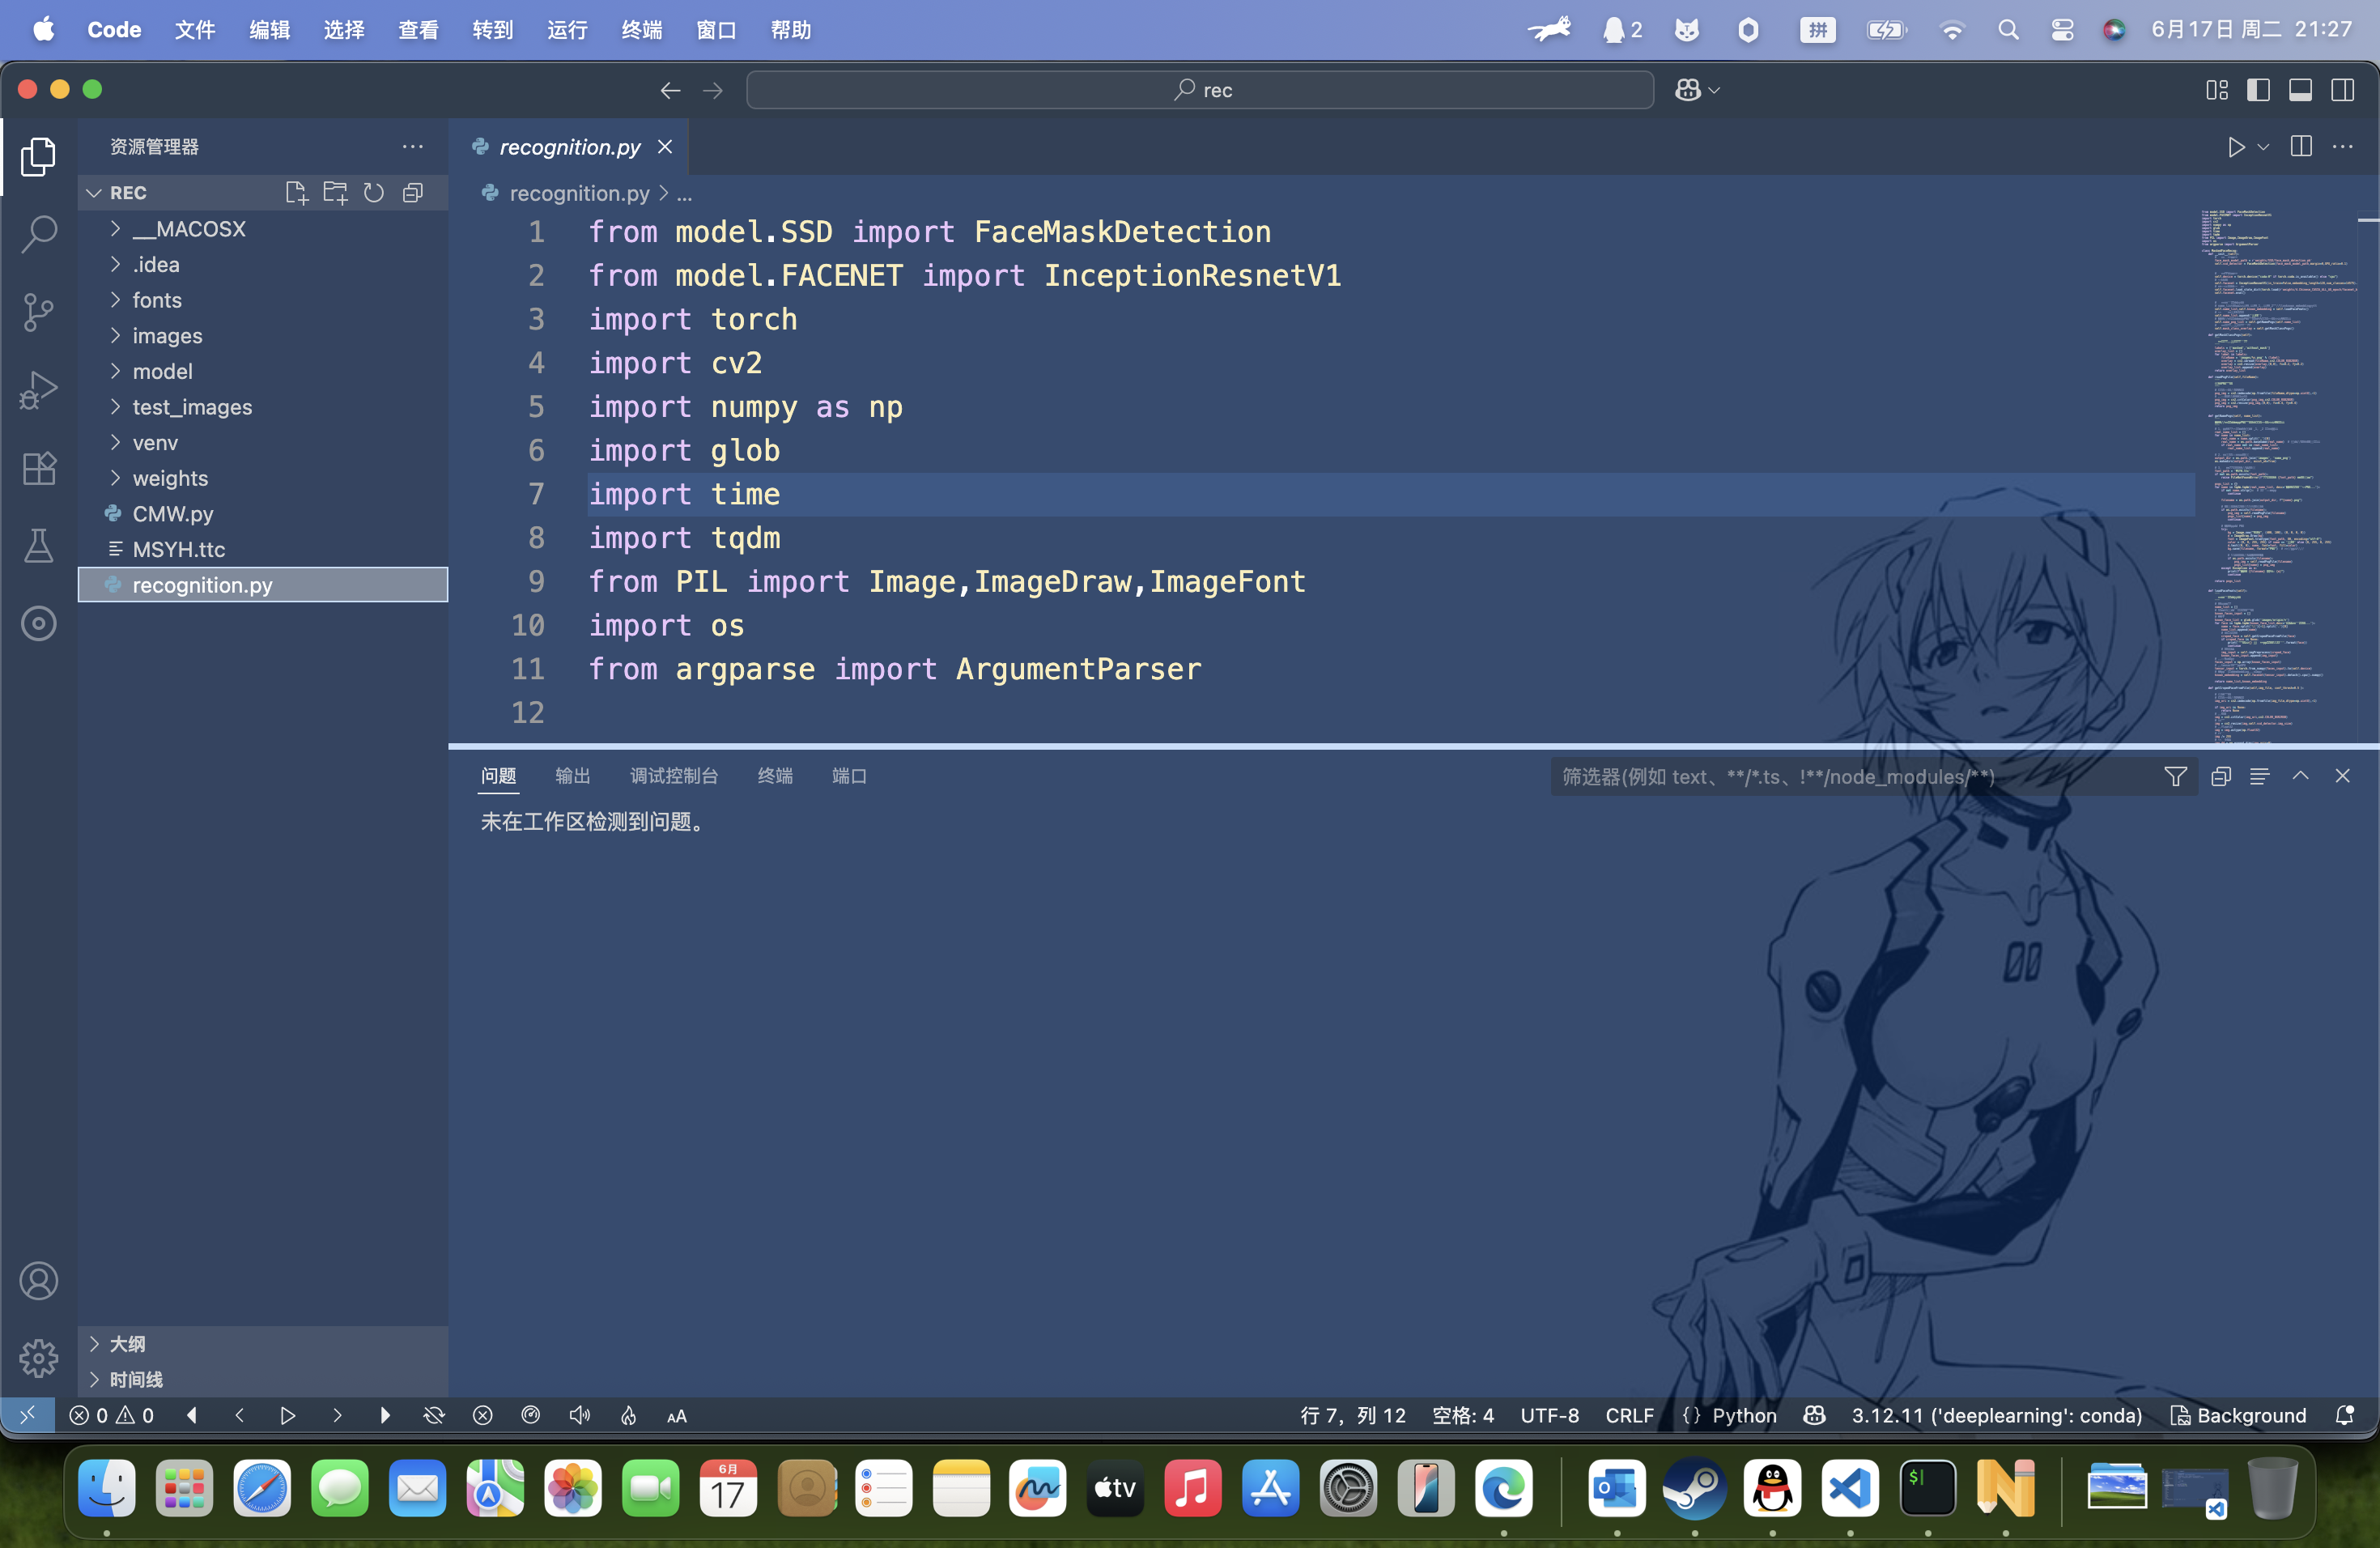
Task: Expand the 大纲 outline section
Action: click(262, 1343)
